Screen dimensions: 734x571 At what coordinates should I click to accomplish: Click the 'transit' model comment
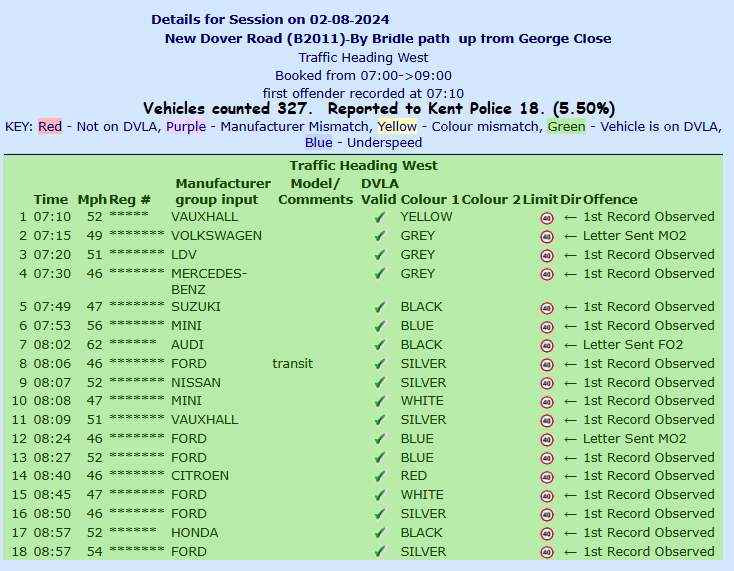pyautogui.click(x=293, y=364)
